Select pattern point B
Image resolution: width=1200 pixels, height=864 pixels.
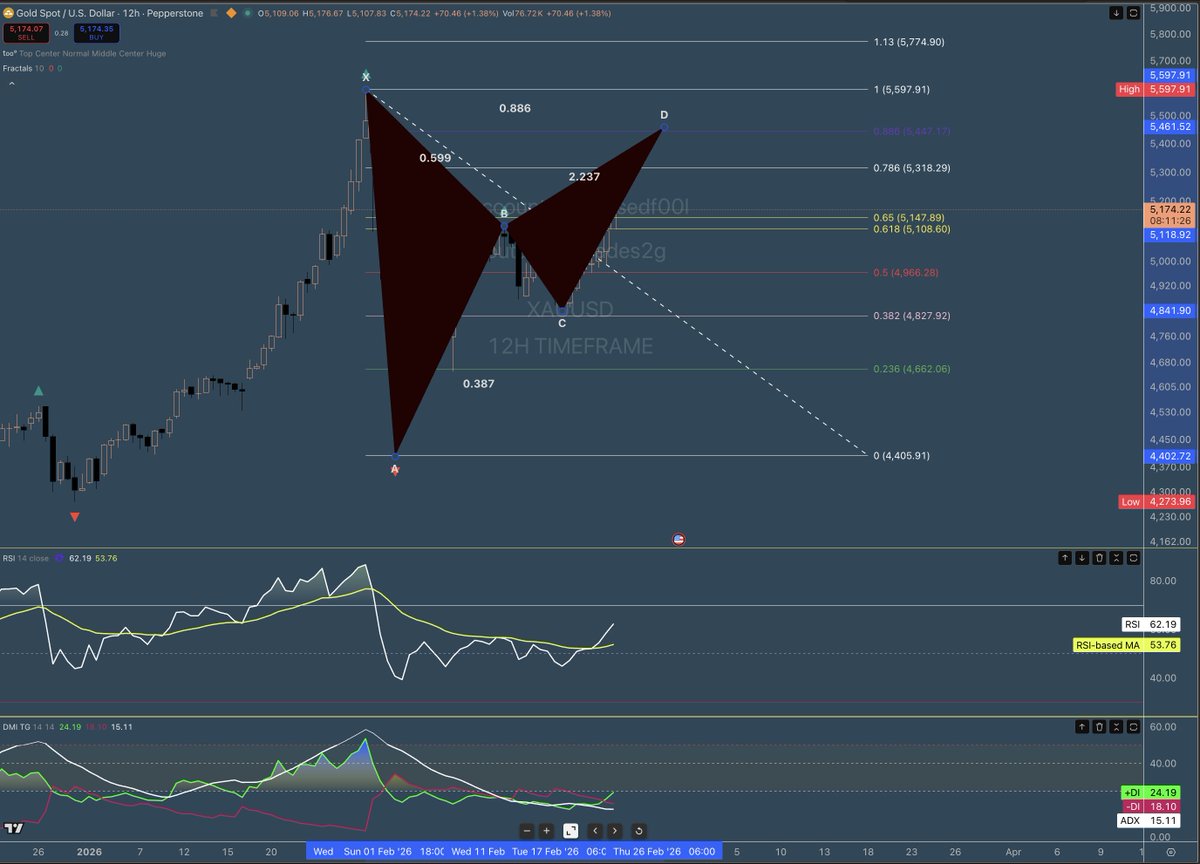(504, 226)
